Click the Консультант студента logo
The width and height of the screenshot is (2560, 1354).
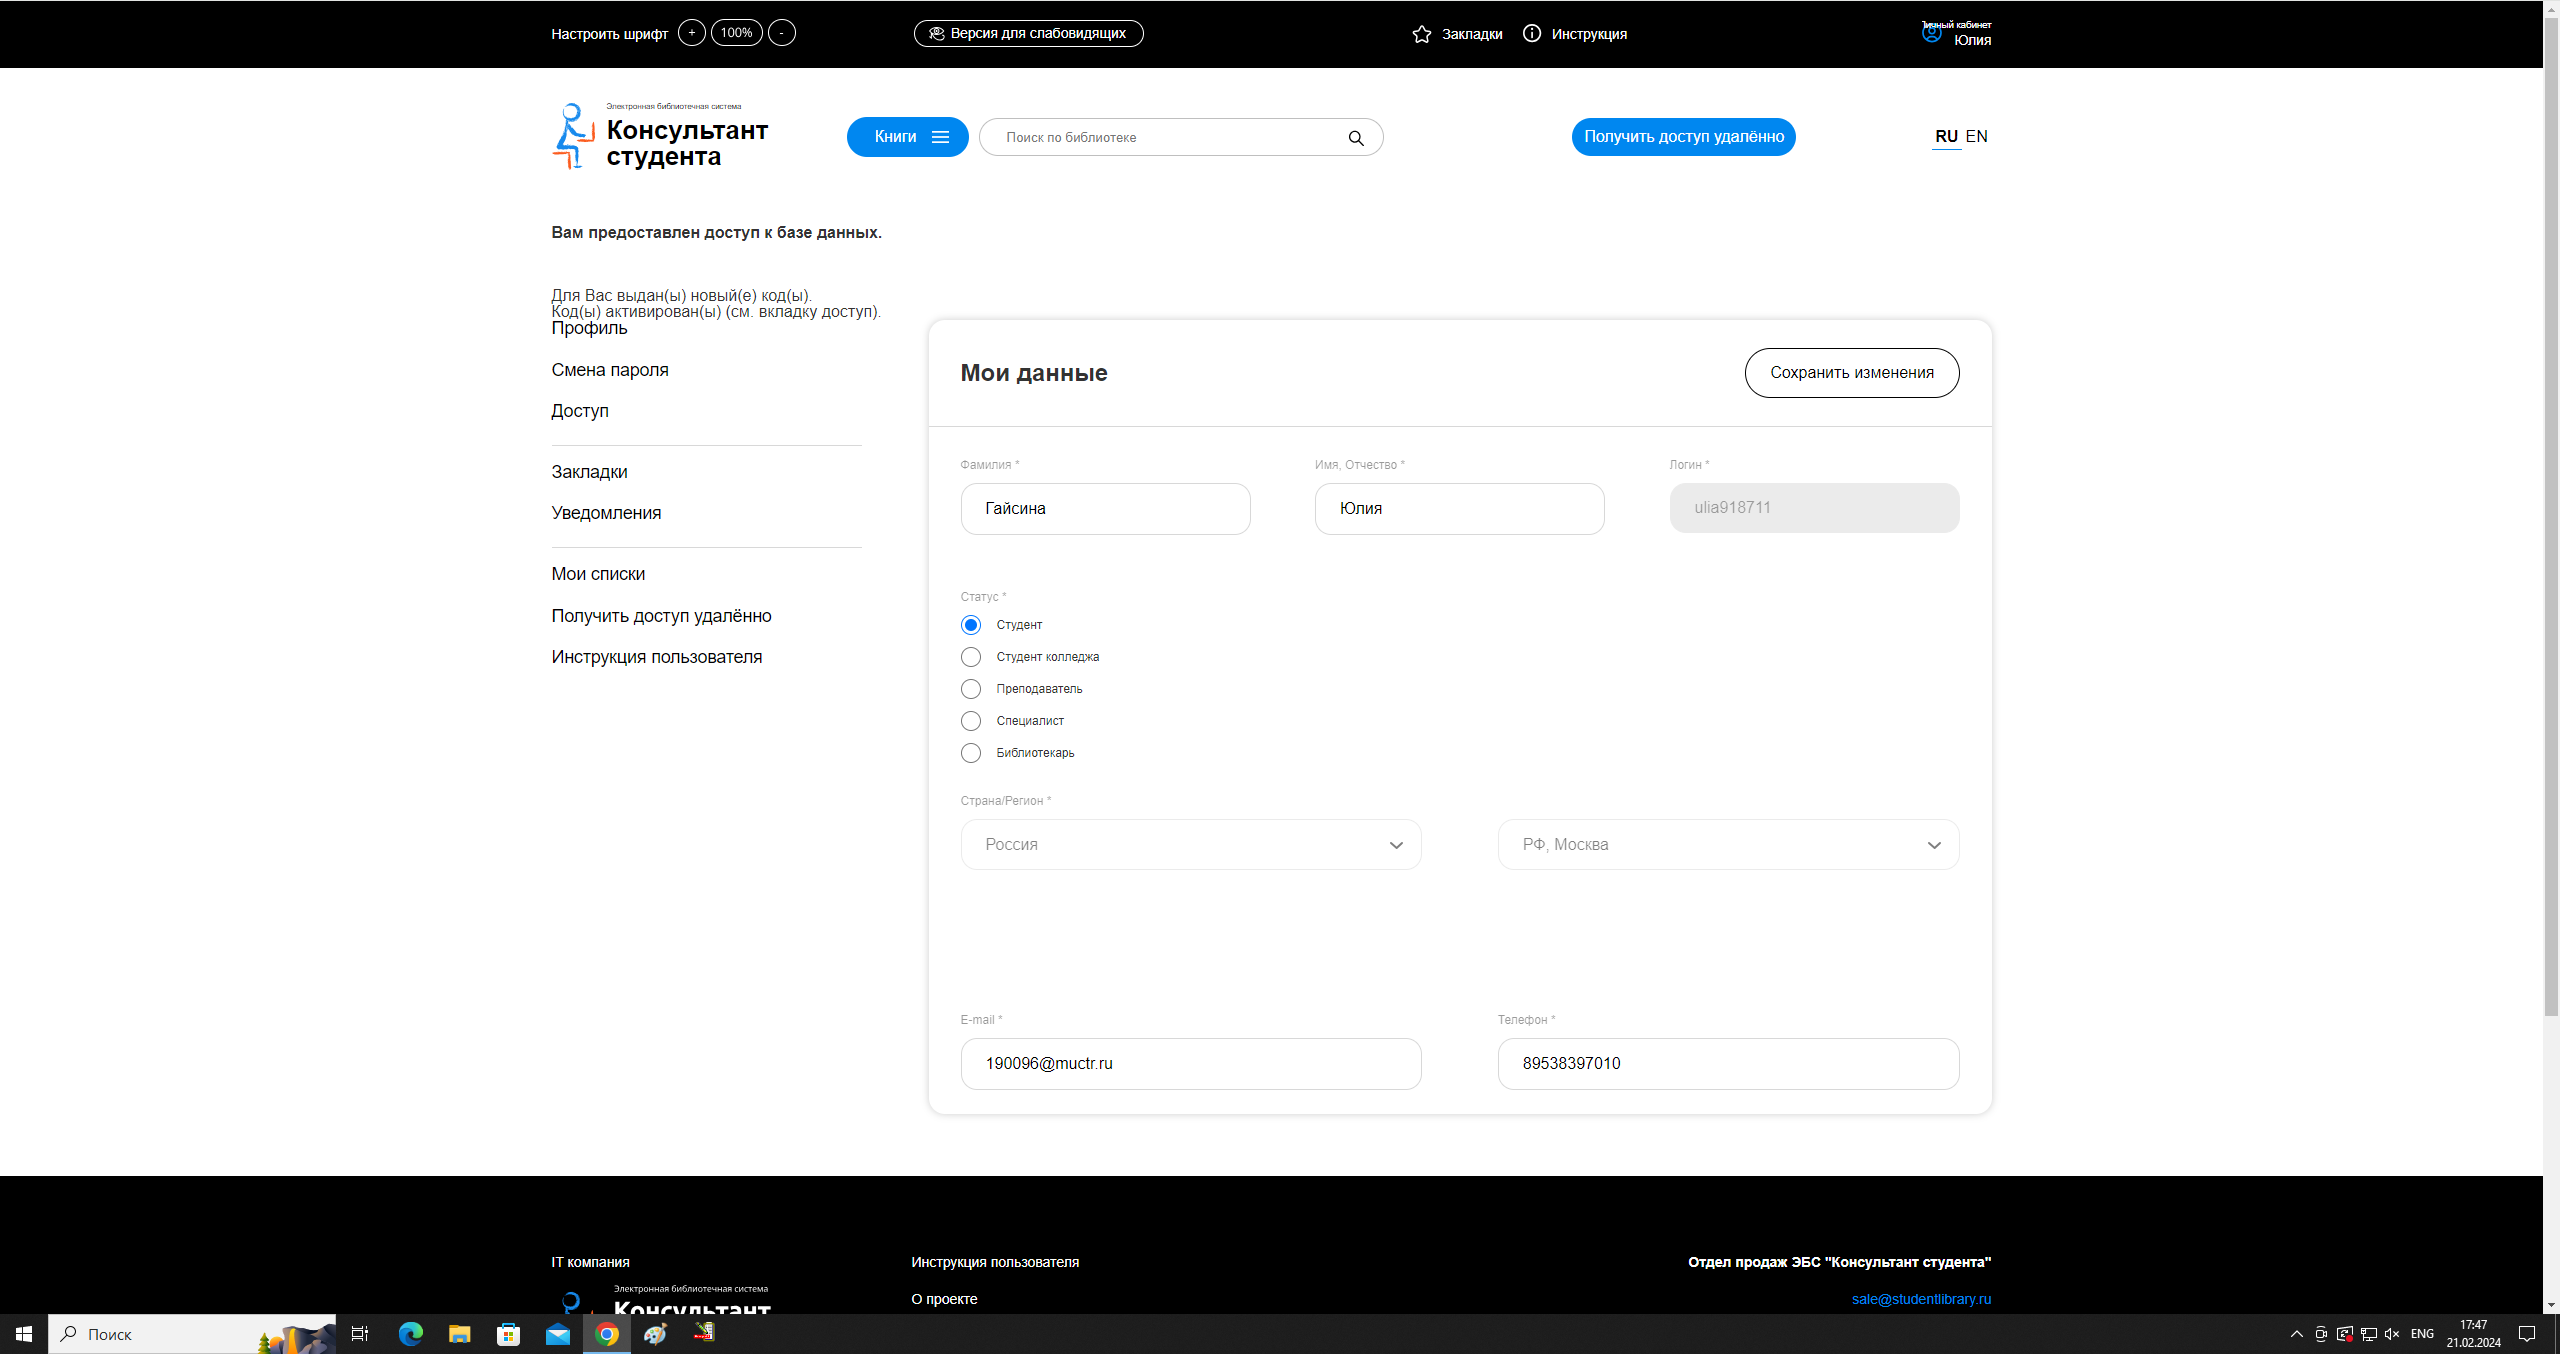(660, 137)
